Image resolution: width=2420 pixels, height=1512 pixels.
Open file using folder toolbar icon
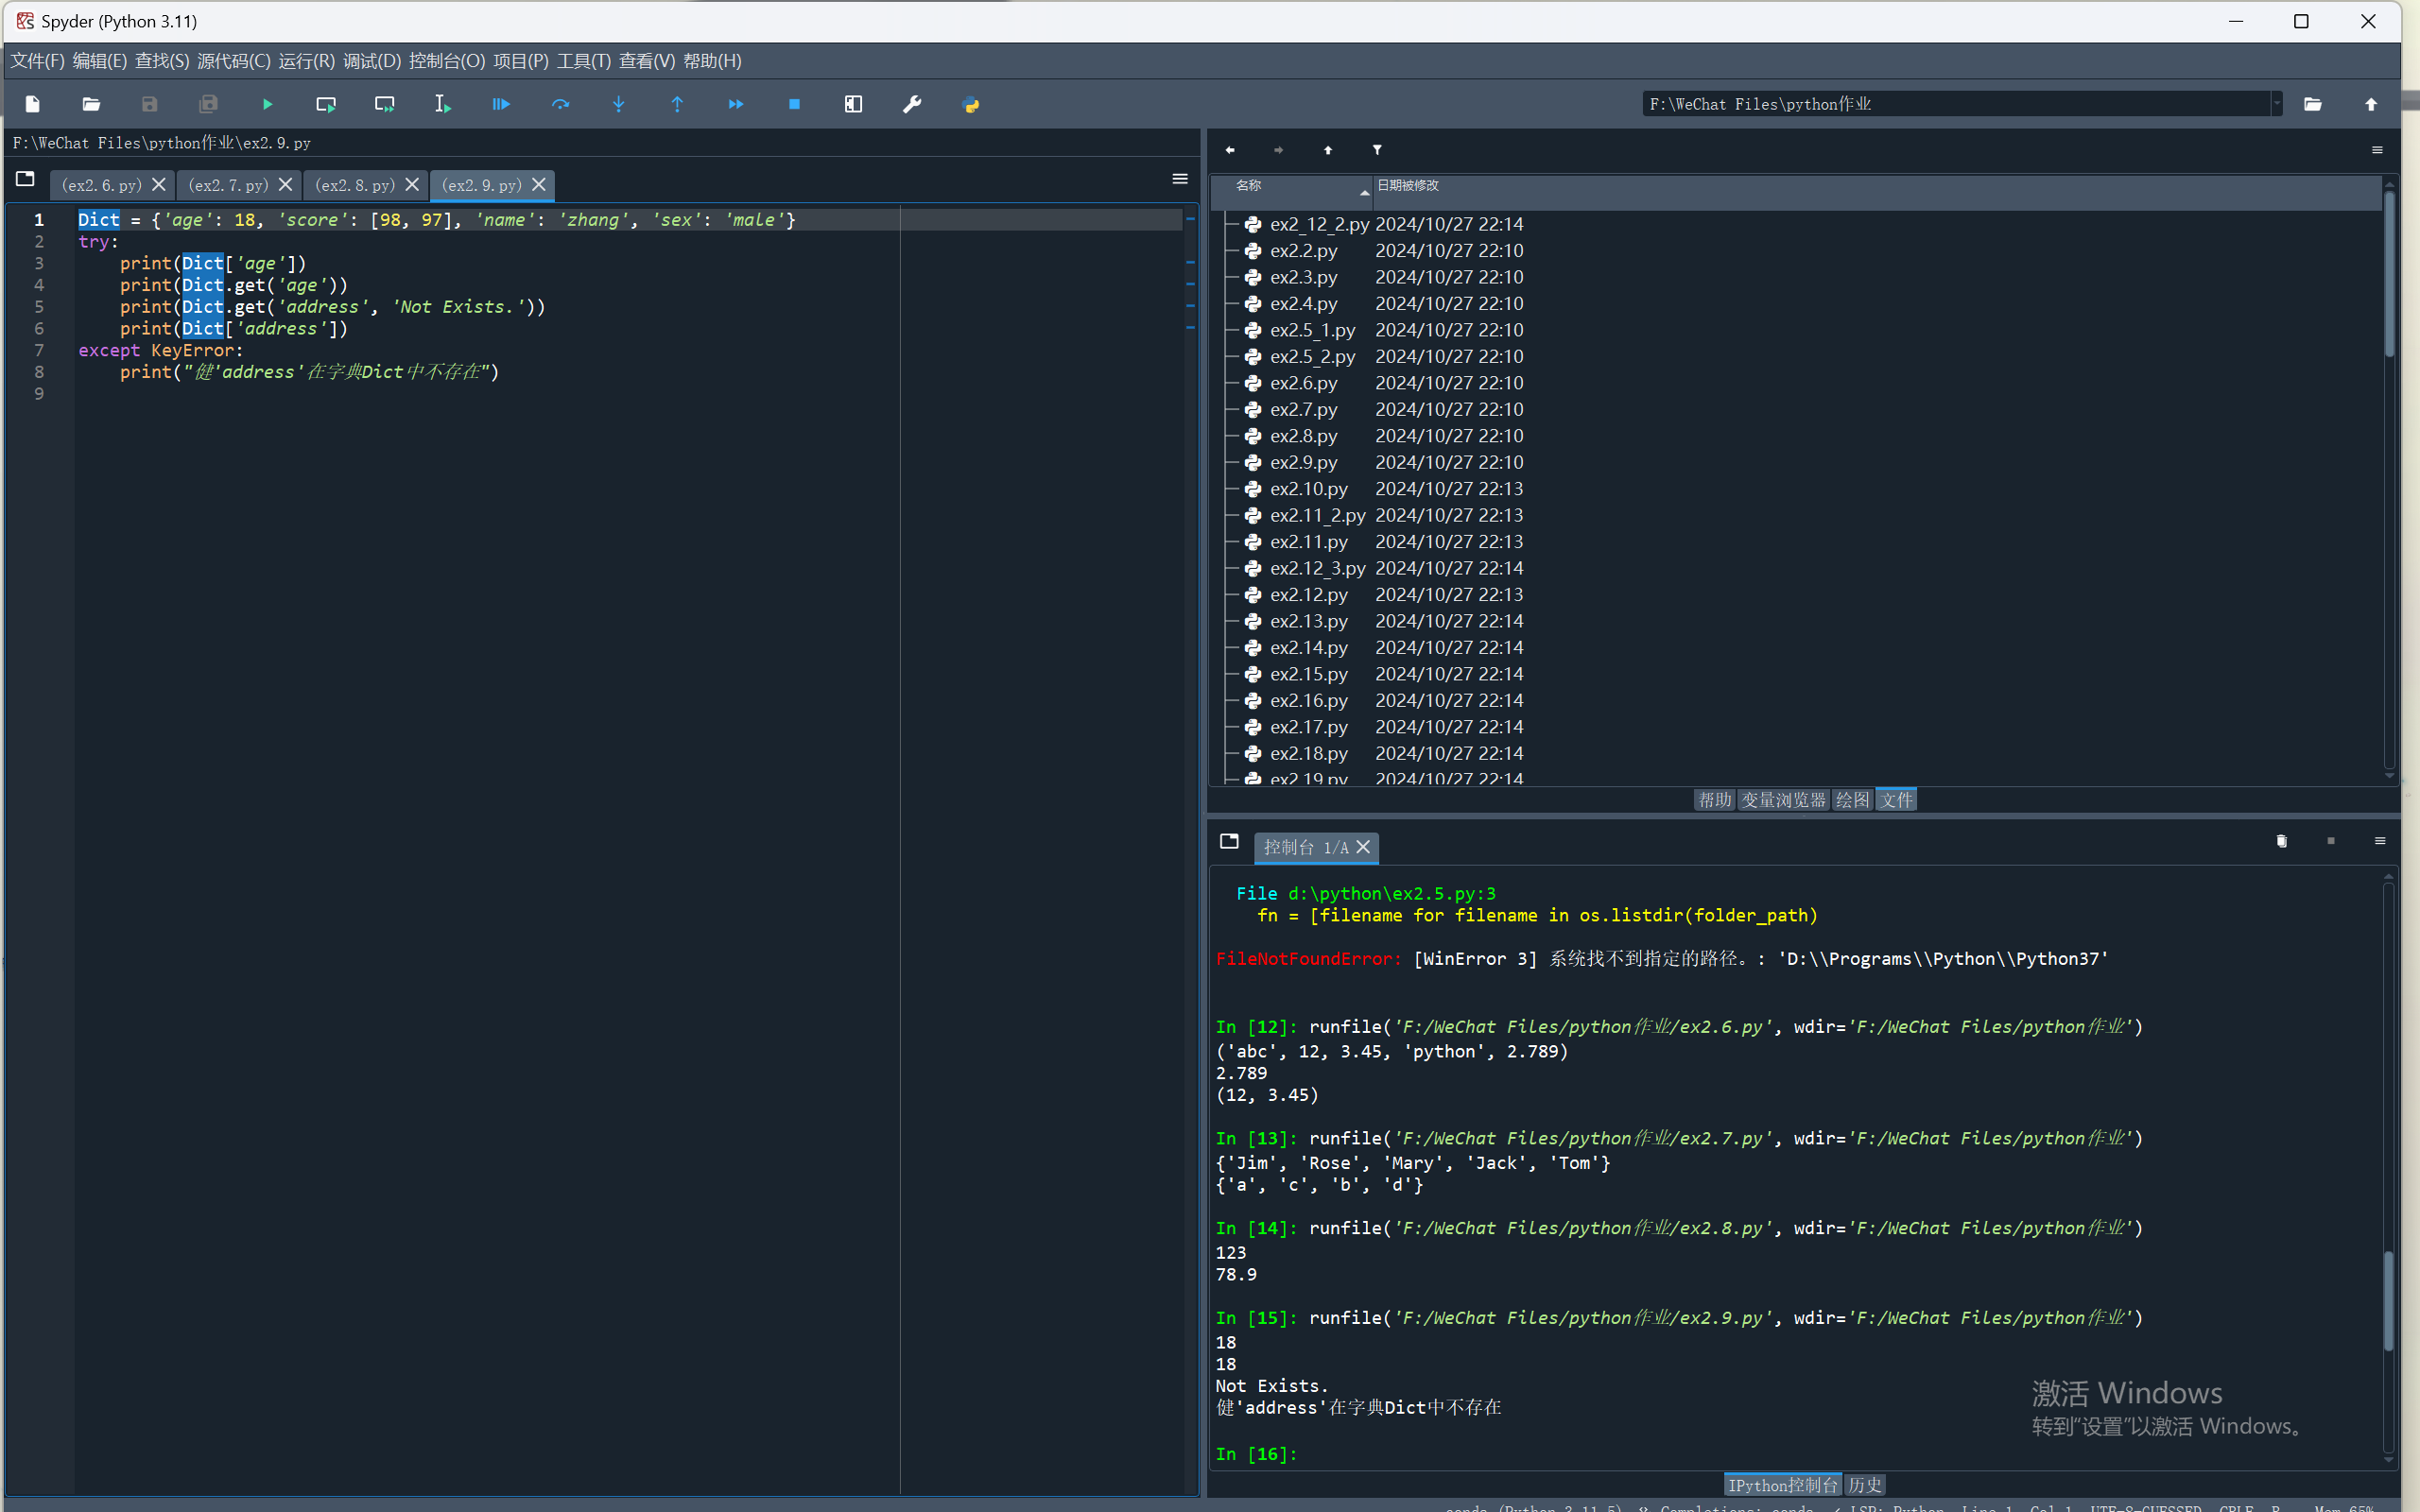tap(91, 104)
